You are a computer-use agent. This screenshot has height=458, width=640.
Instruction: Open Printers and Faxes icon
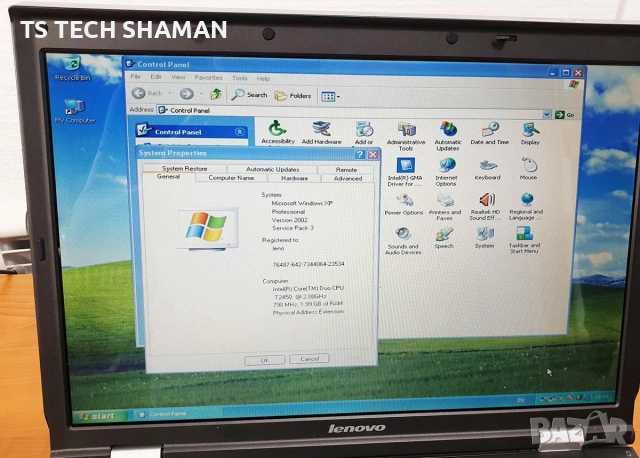click(444, 207)
